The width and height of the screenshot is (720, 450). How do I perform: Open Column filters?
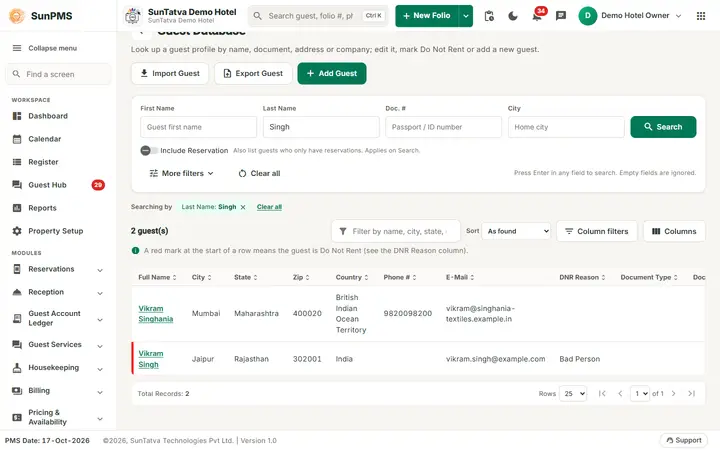(x=596, y=231)
